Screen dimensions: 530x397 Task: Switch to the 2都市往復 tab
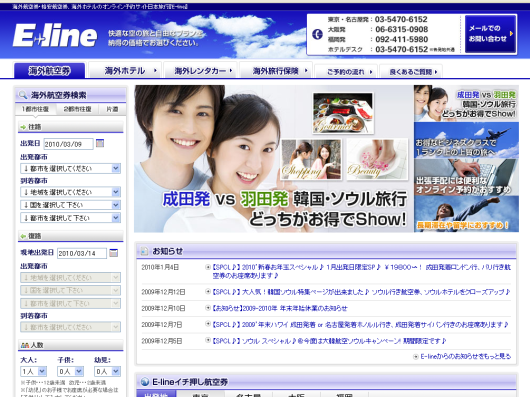[77, 109]
